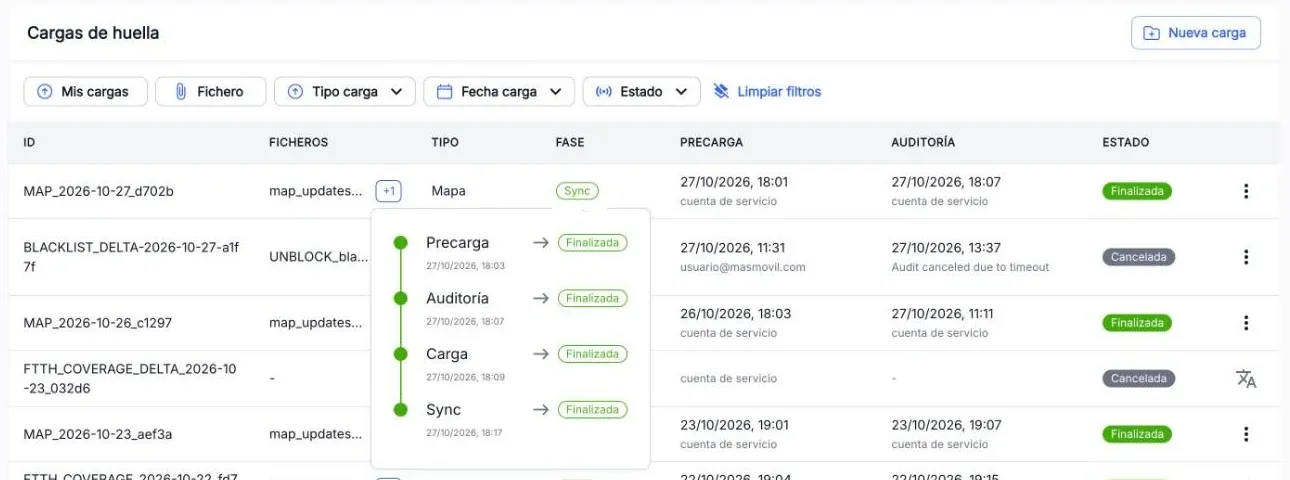Click the FICHEROS column header
The width and height of the screenshot is (1290, 480).
pyautogui.click(x=299, y=142)
